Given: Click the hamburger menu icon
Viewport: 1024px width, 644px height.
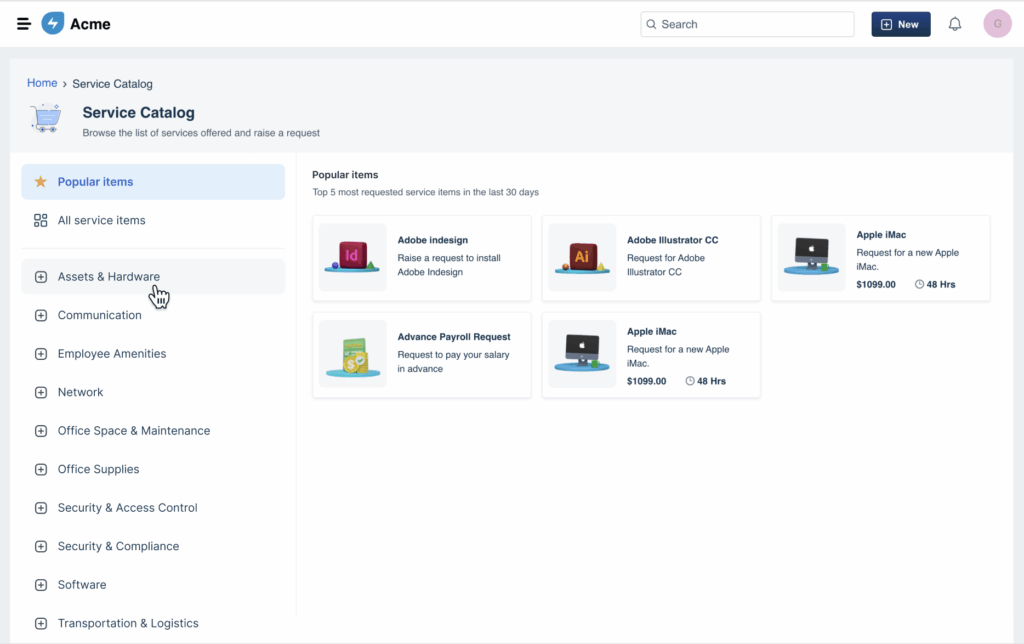Looking at the screenshot, I should point(23,23).
